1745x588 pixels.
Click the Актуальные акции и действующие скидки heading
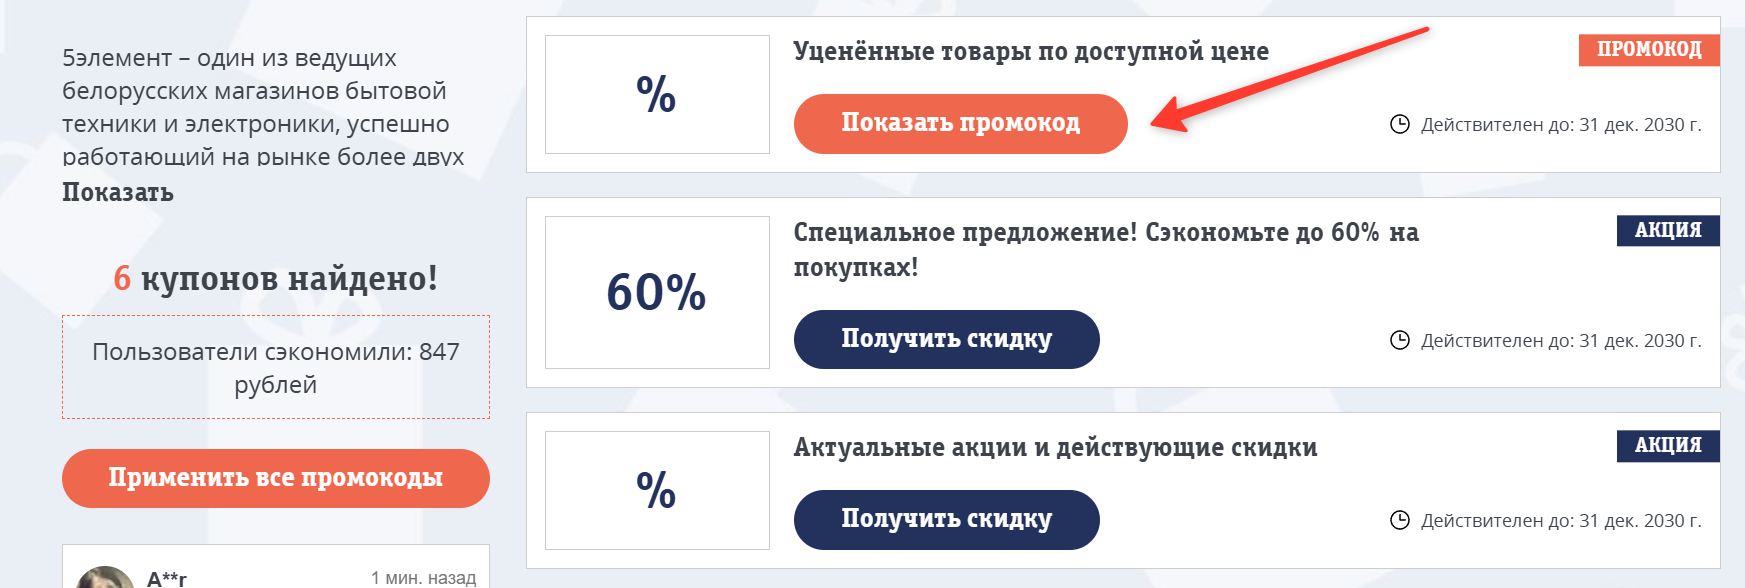[1053, 449]
